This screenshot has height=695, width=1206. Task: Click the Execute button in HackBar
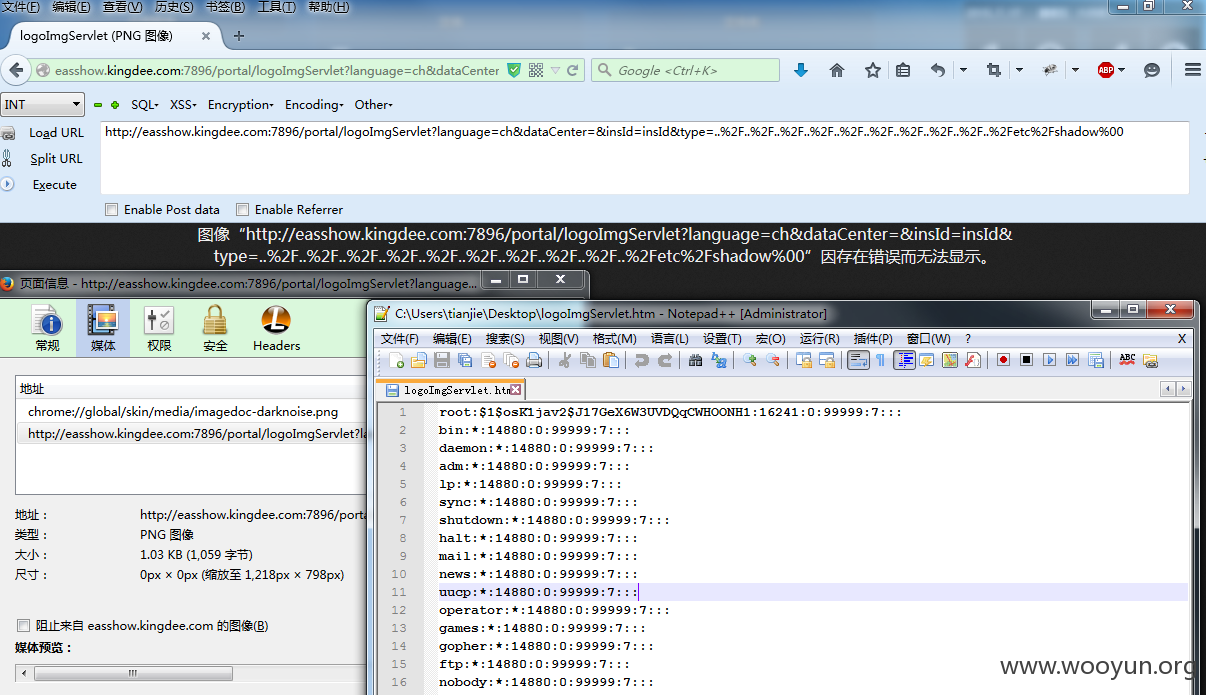[x=54, y=185]
